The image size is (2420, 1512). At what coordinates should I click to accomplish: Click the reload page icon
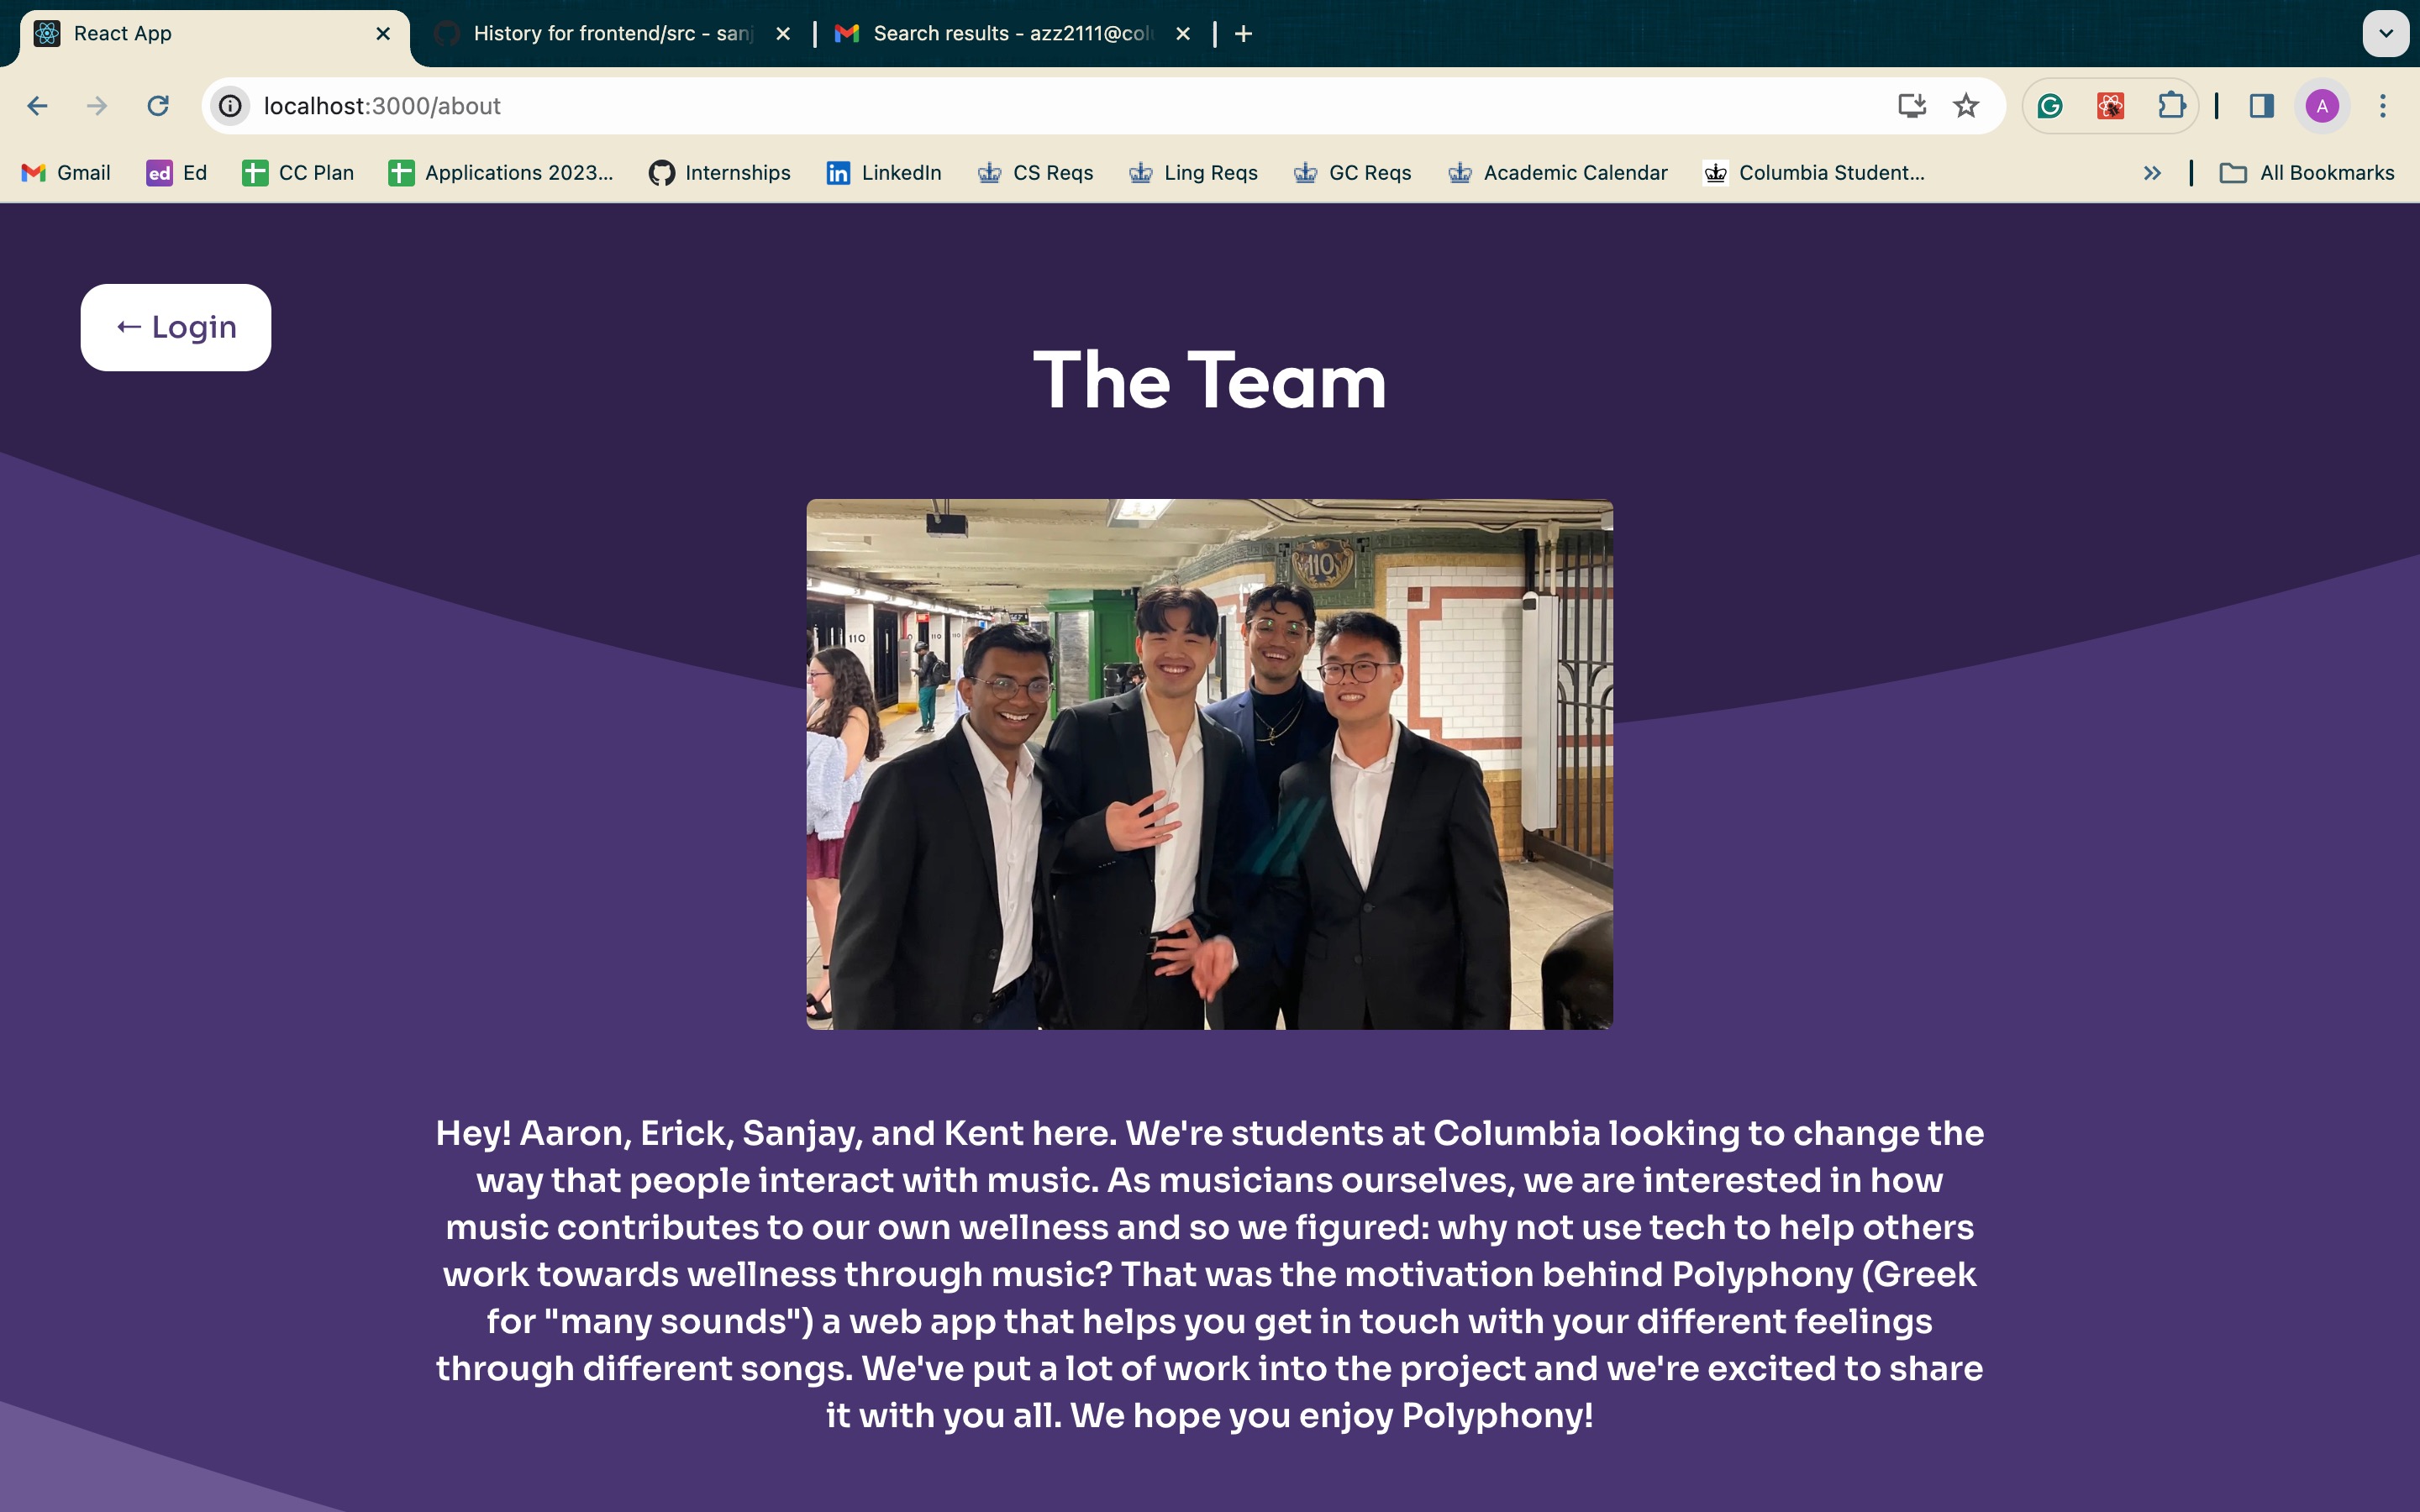pyautogui.click(x=158, y=106)
